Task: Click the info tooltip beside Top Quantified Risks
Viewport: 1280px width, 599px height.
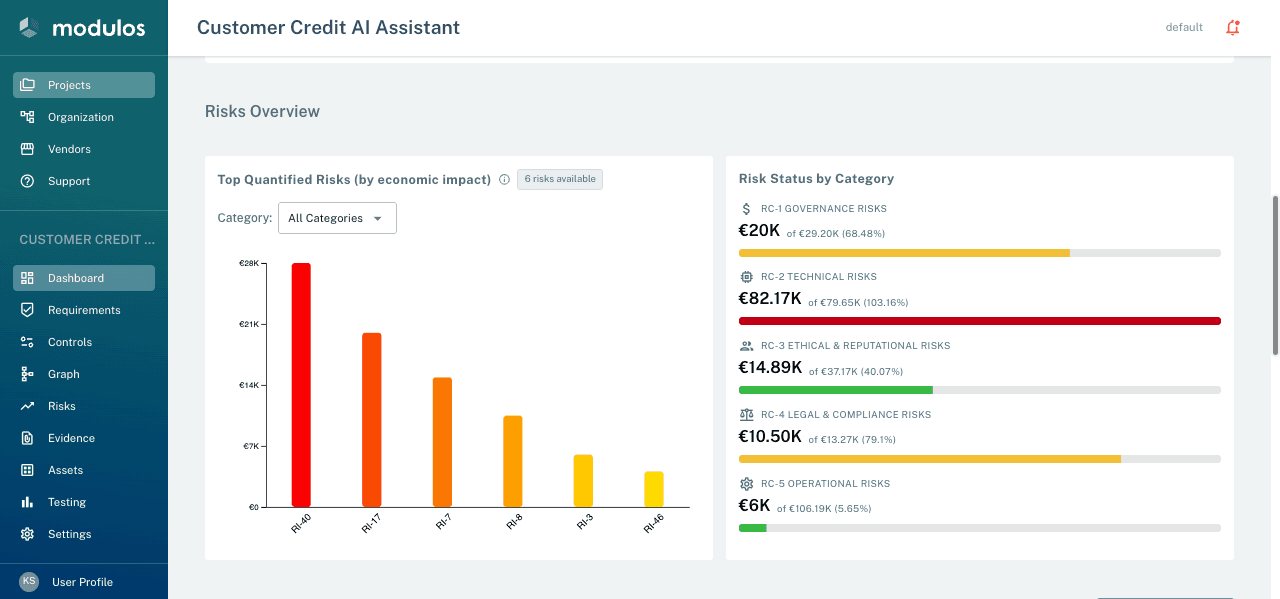Action: (x=504, y=179)
